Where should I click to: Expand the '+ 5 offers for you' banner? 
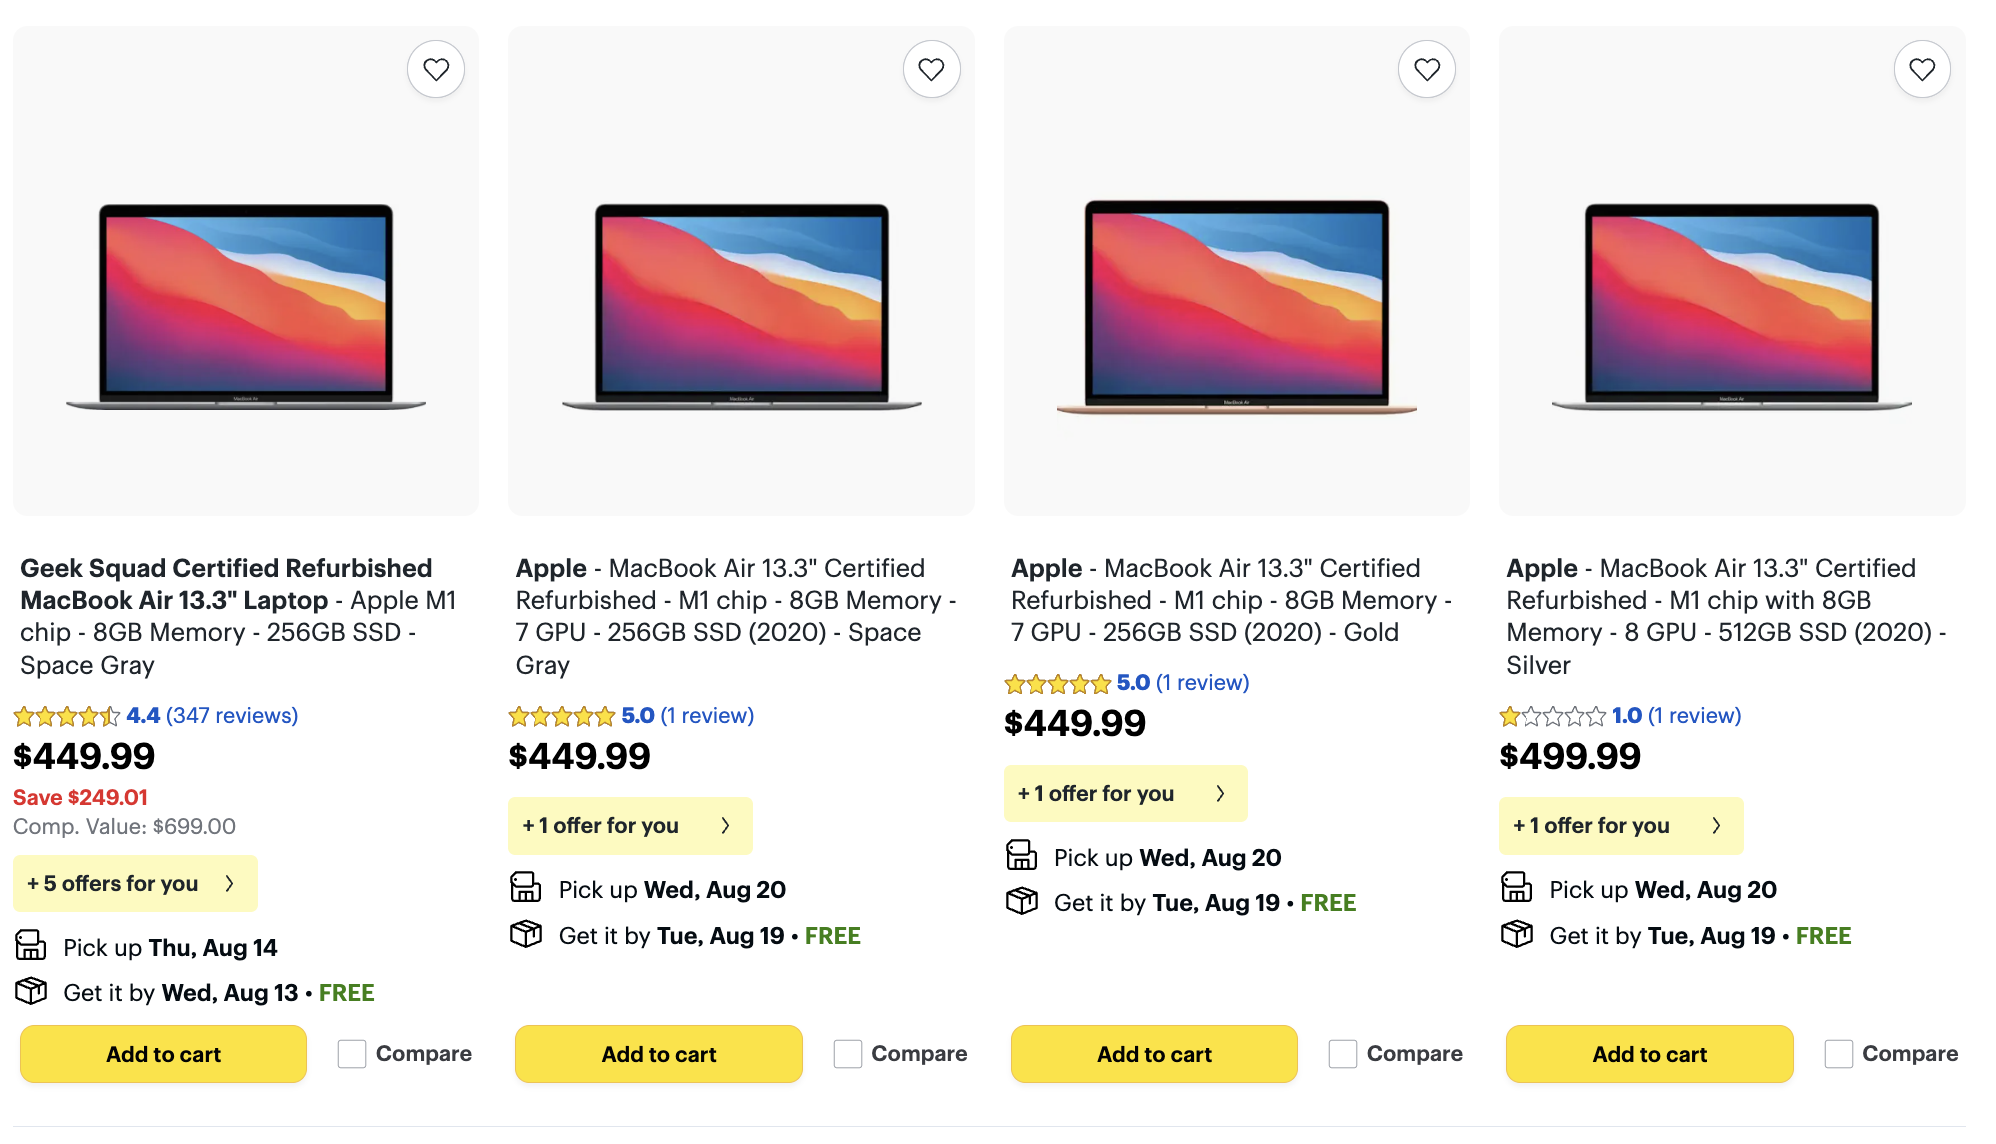click(135, 883)
